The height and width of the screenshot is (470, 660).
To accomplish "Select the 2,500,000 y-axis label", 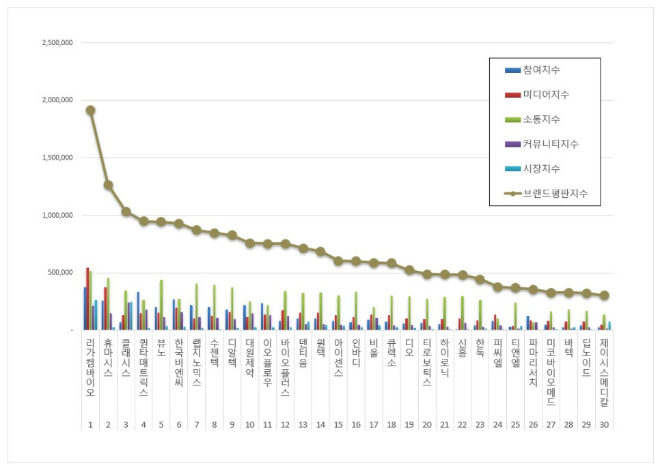I will click(56, 43).
